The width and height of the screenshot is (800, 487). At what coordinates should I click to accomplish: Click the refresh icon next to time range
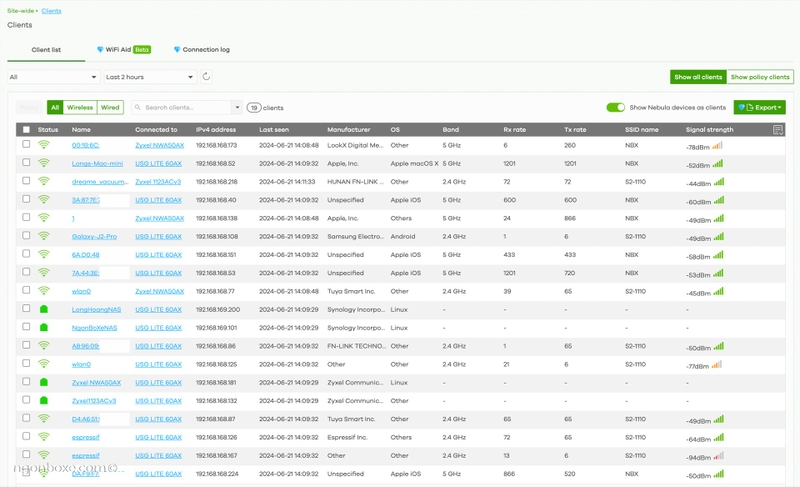206,76
